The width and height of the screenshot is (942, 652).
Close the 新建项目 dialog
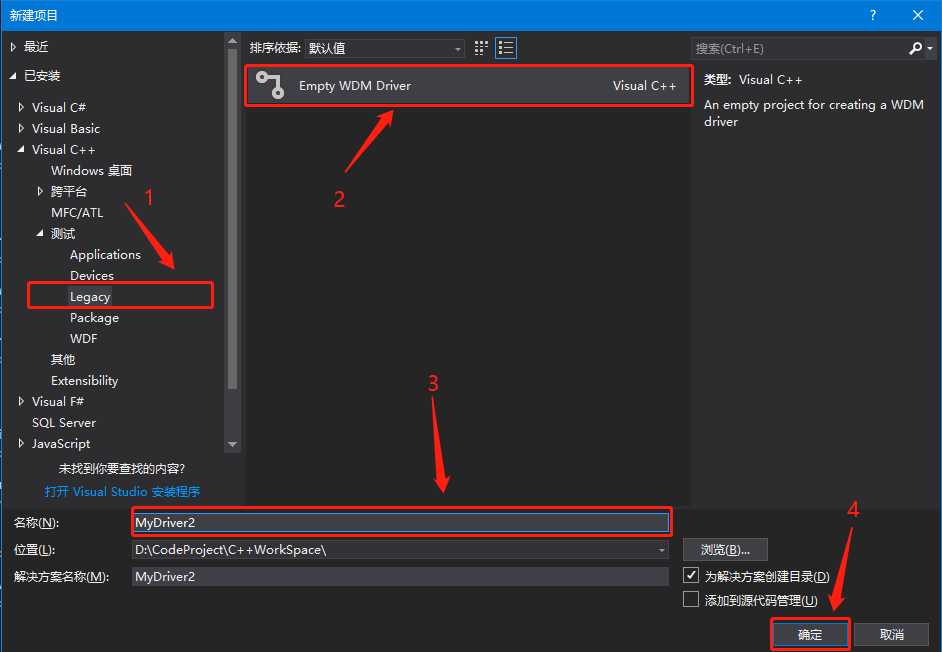tap(917, 15)
